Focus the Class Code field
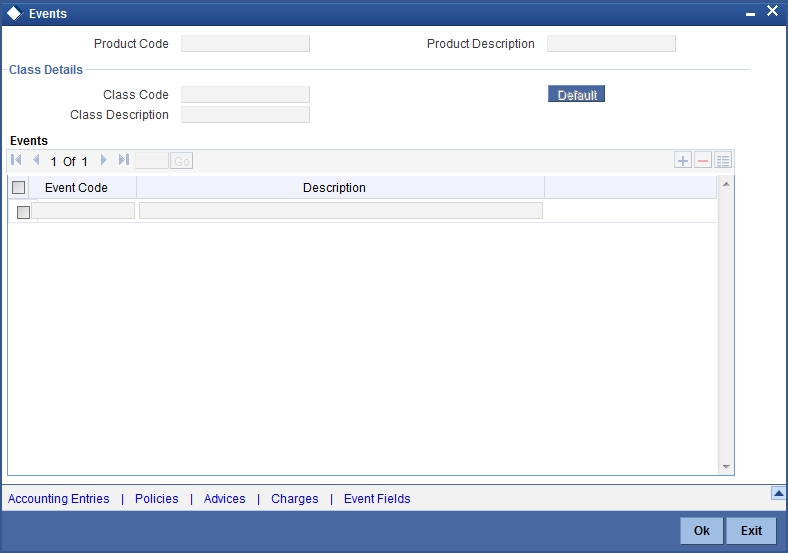Viewport: 788px width, 553px height. tap(245, 95)
